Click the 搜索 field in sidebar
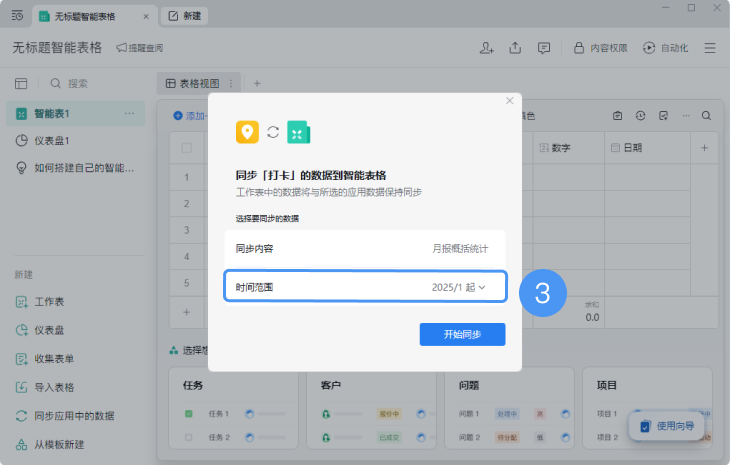 coord(68,83)
